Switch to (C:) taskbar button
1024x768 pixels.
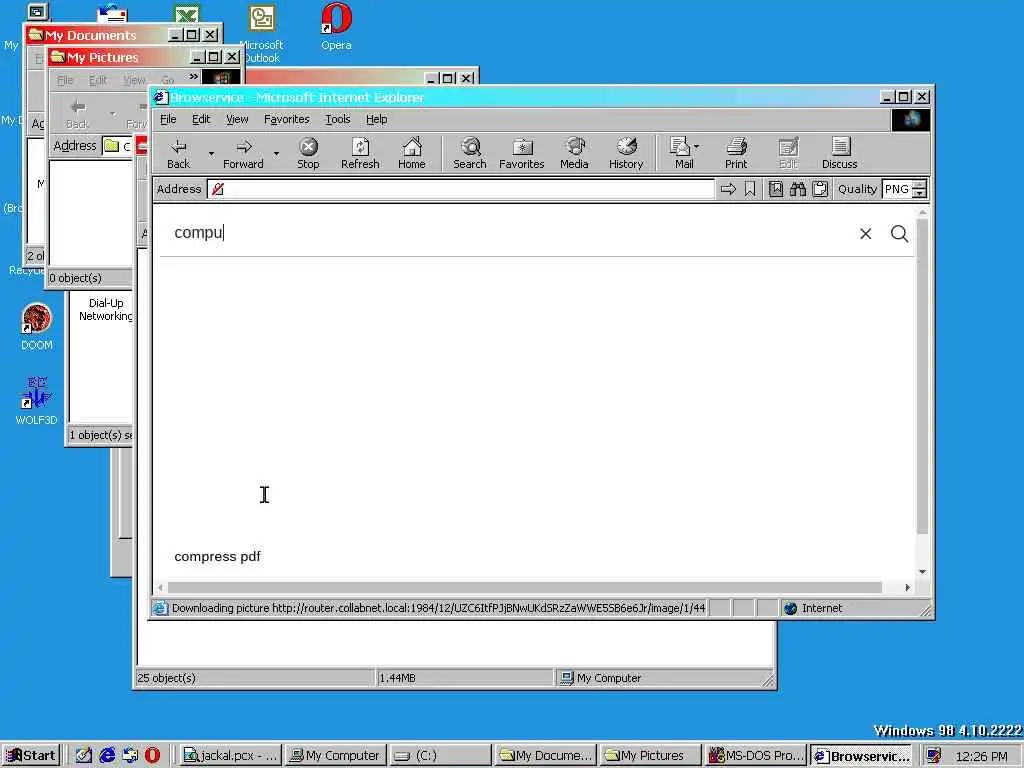[440, 756]
